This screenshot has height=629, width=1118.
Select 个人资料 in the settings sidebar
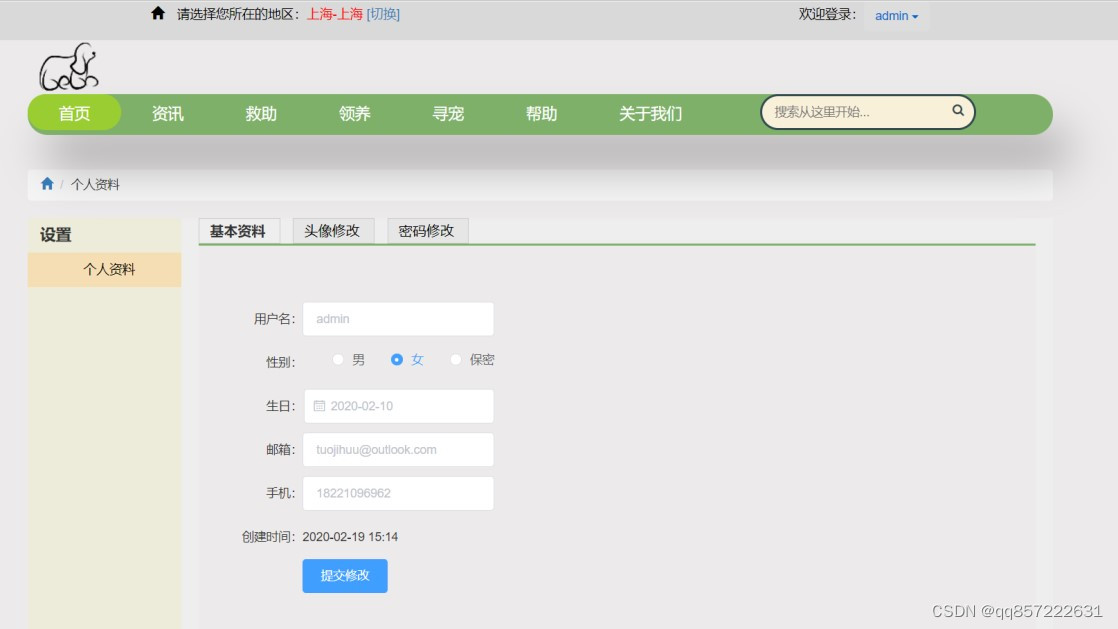(x=105, y=270)
